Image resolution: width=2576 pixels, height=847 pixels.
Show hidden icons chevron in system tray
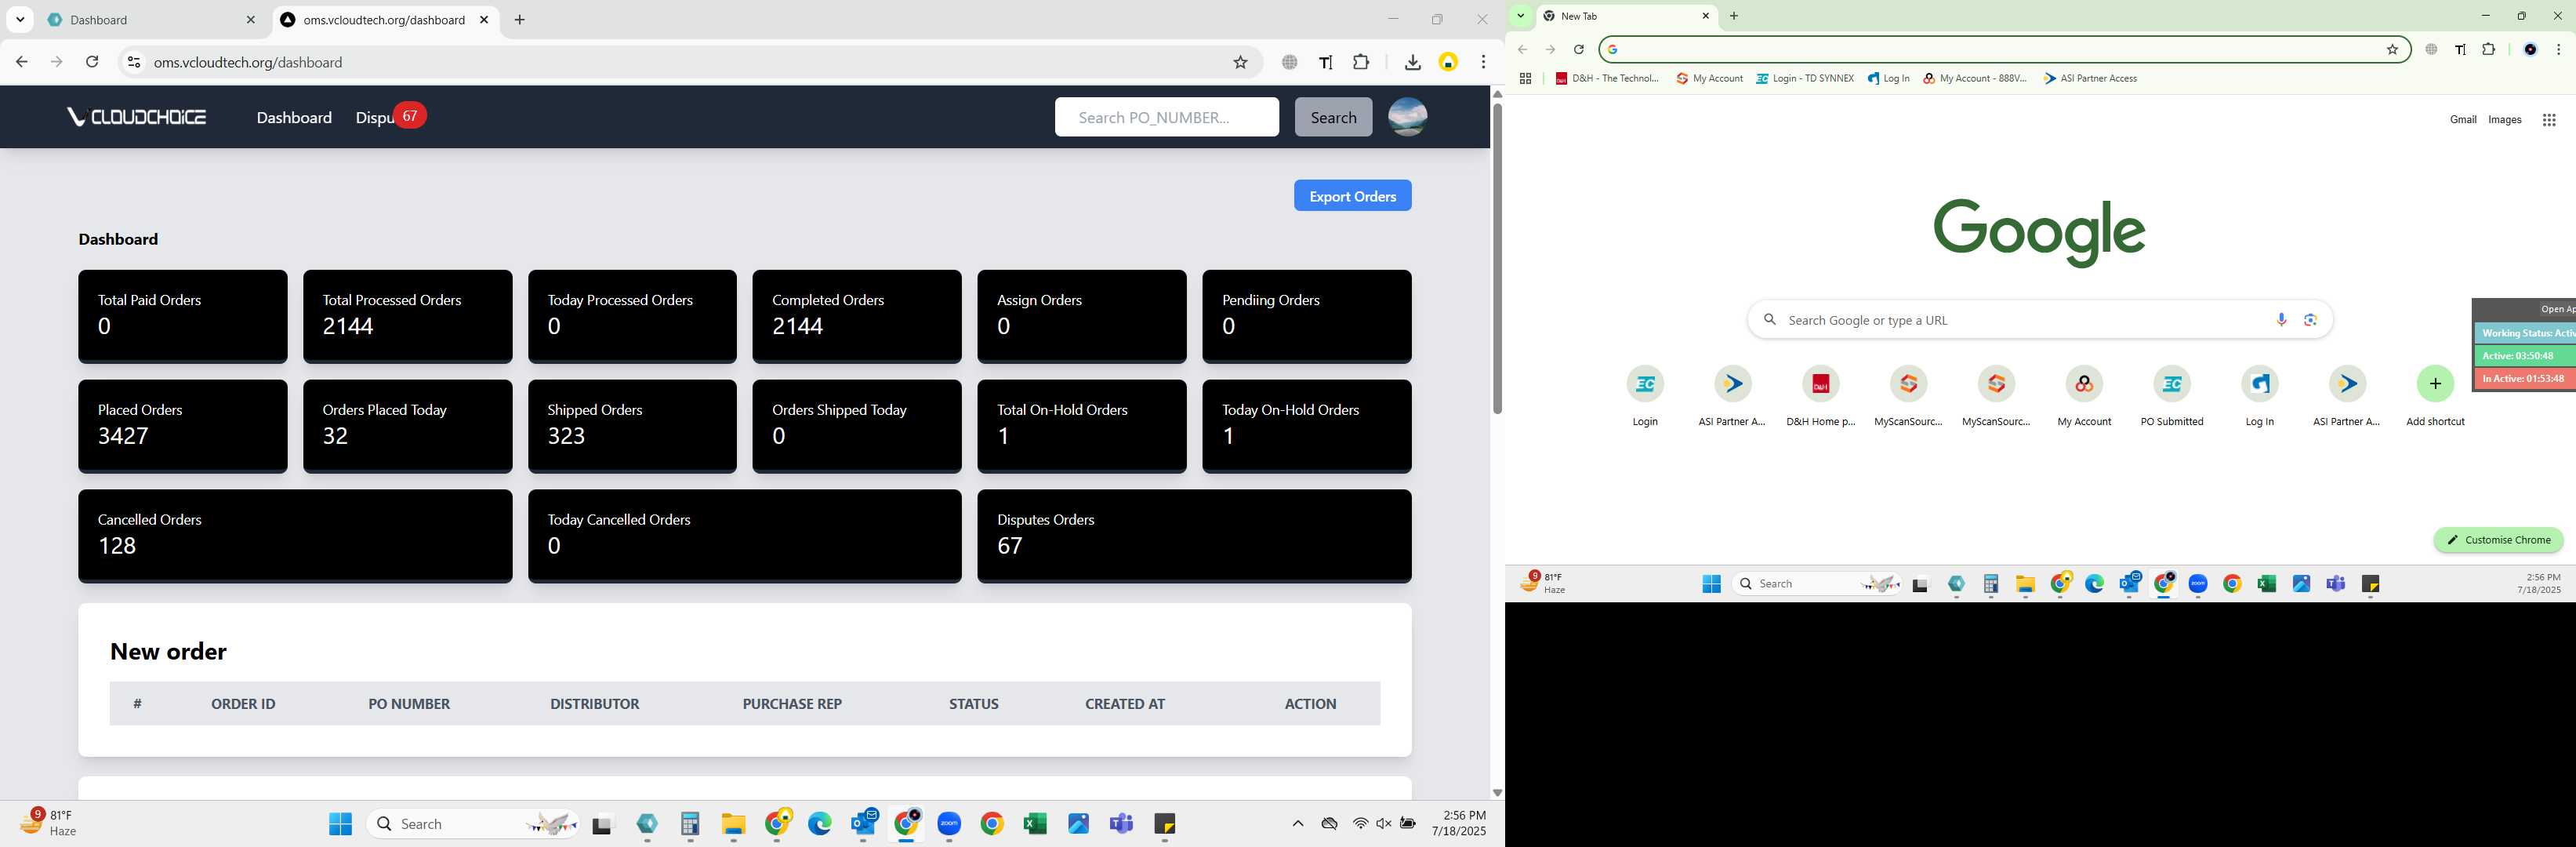1298,824
